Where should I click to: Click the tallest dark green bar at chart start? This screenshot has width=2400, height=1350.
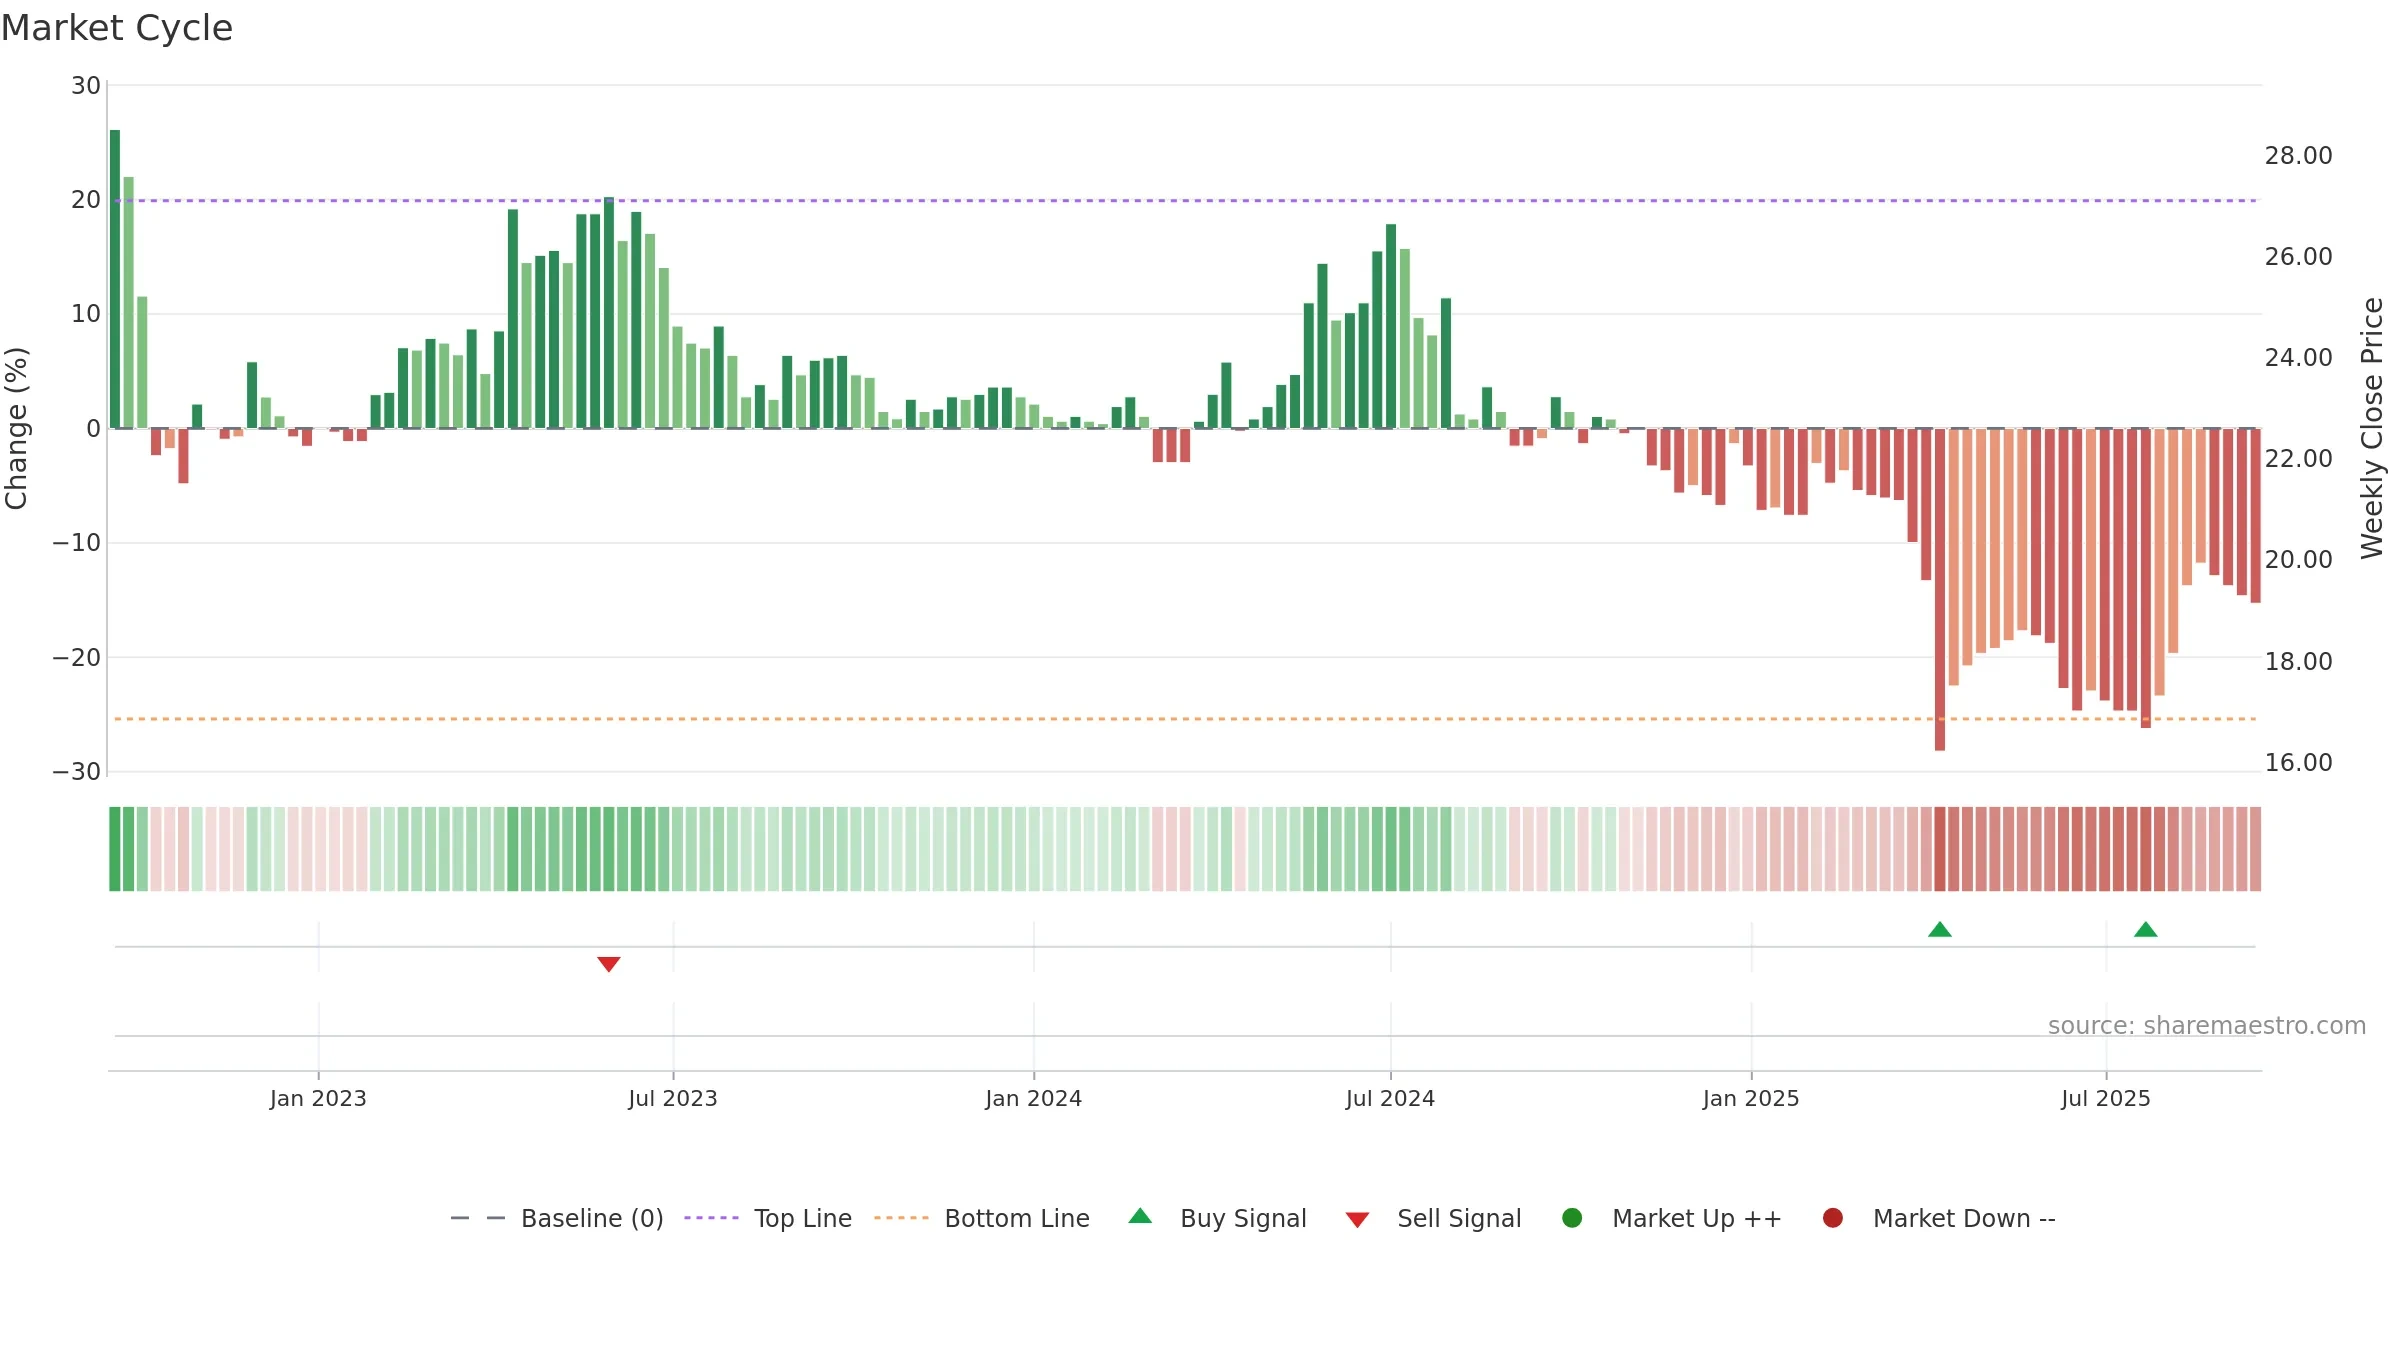[x=115, y=279]
